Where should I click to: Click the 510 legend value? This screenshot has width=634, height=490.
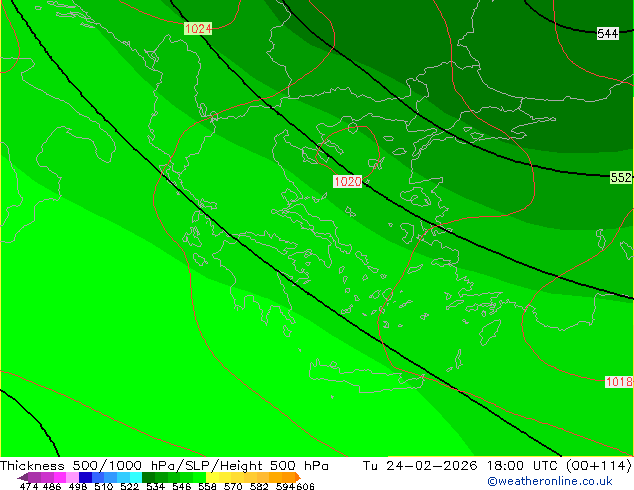pos(104,486)
